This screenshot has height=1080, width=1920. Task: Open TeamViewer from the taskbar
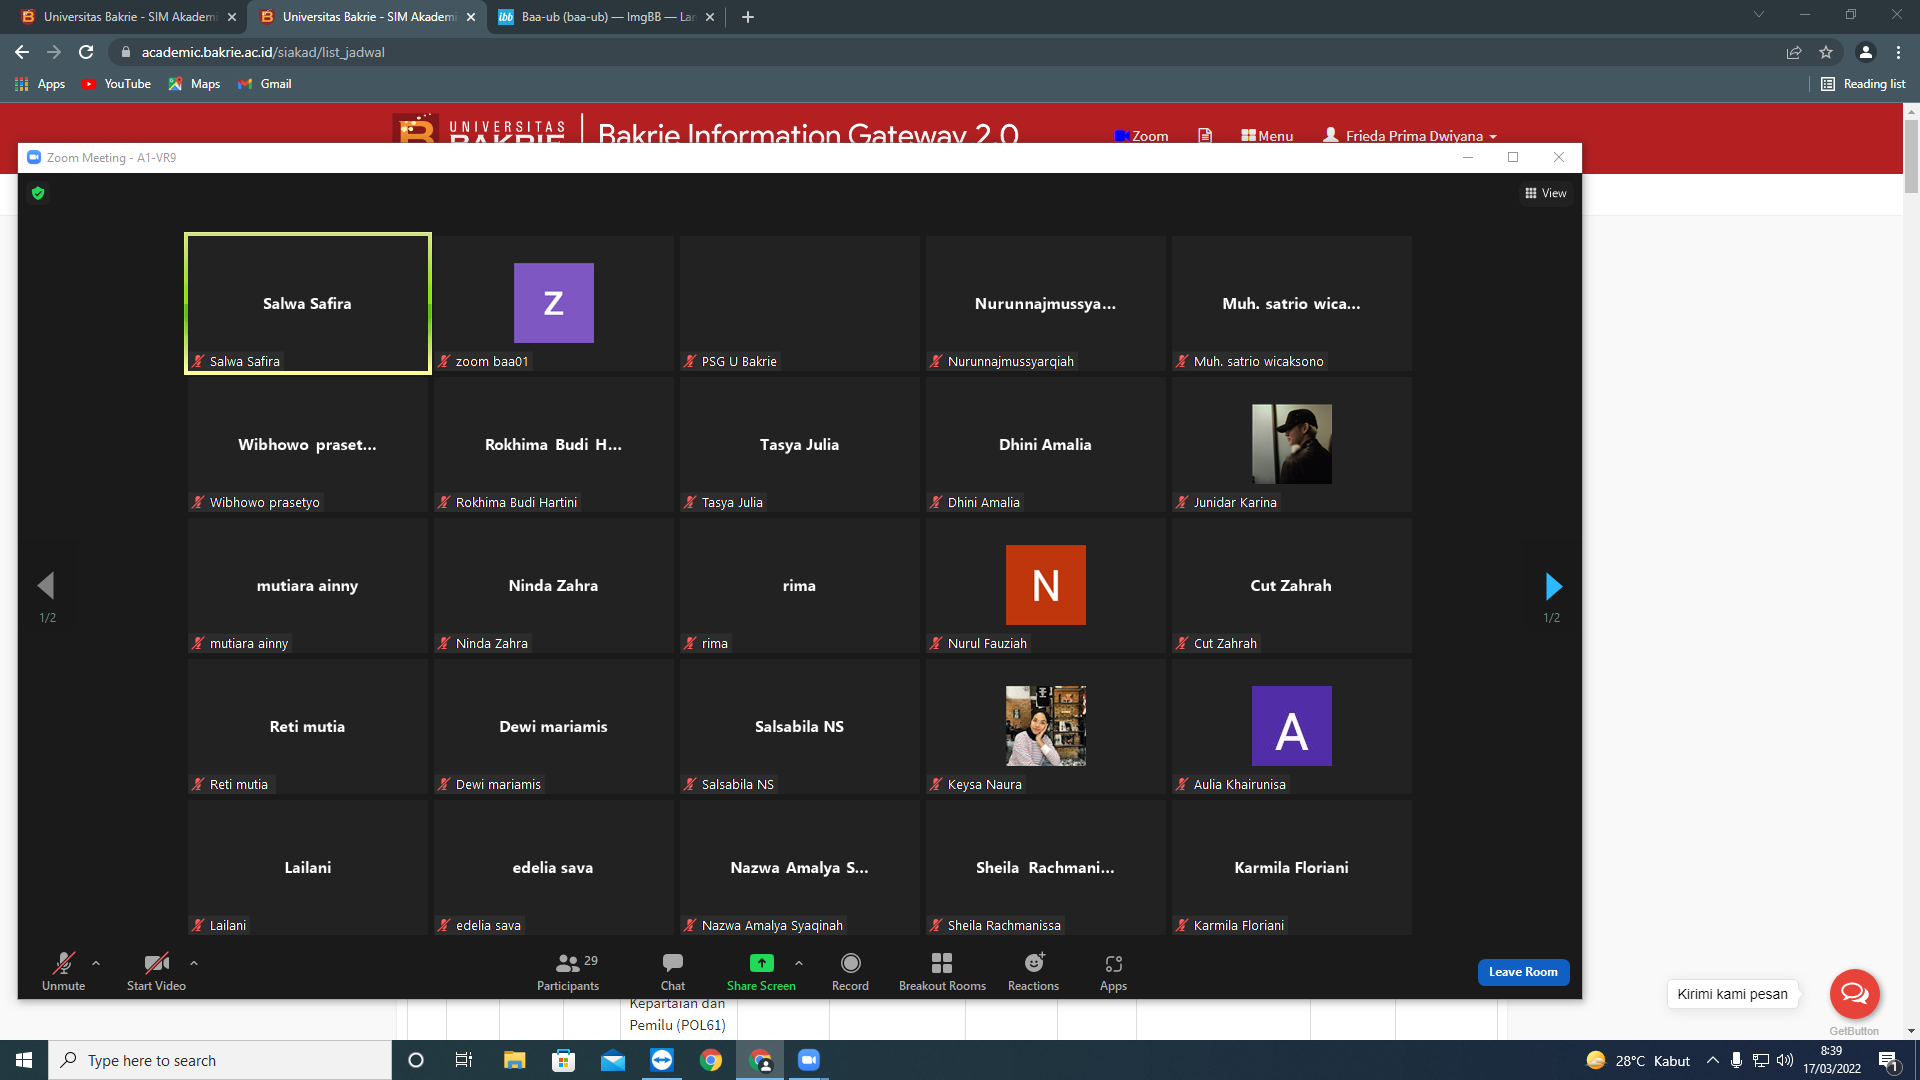click(662, 1060)
